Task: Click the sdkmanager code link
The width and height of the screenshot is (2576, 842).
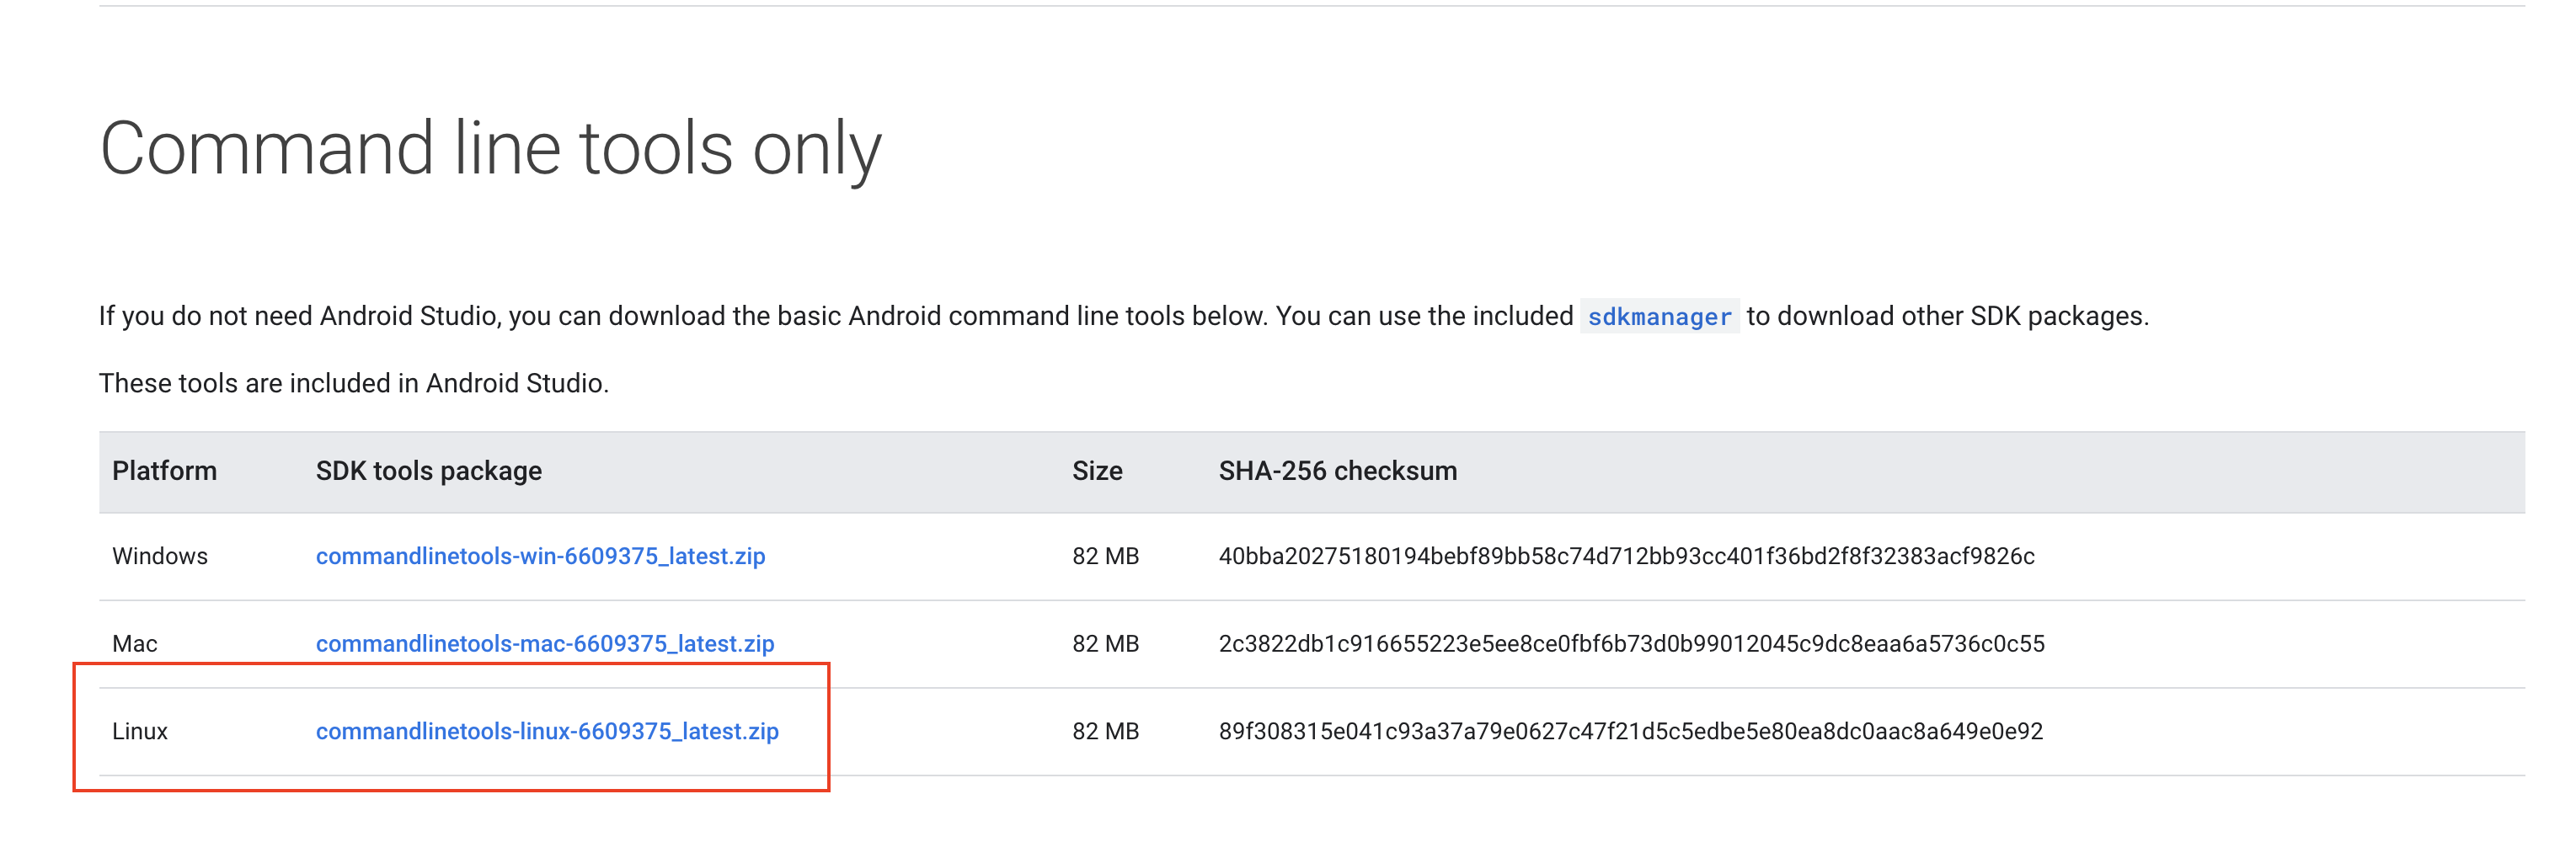Action: coord(1659,317)
